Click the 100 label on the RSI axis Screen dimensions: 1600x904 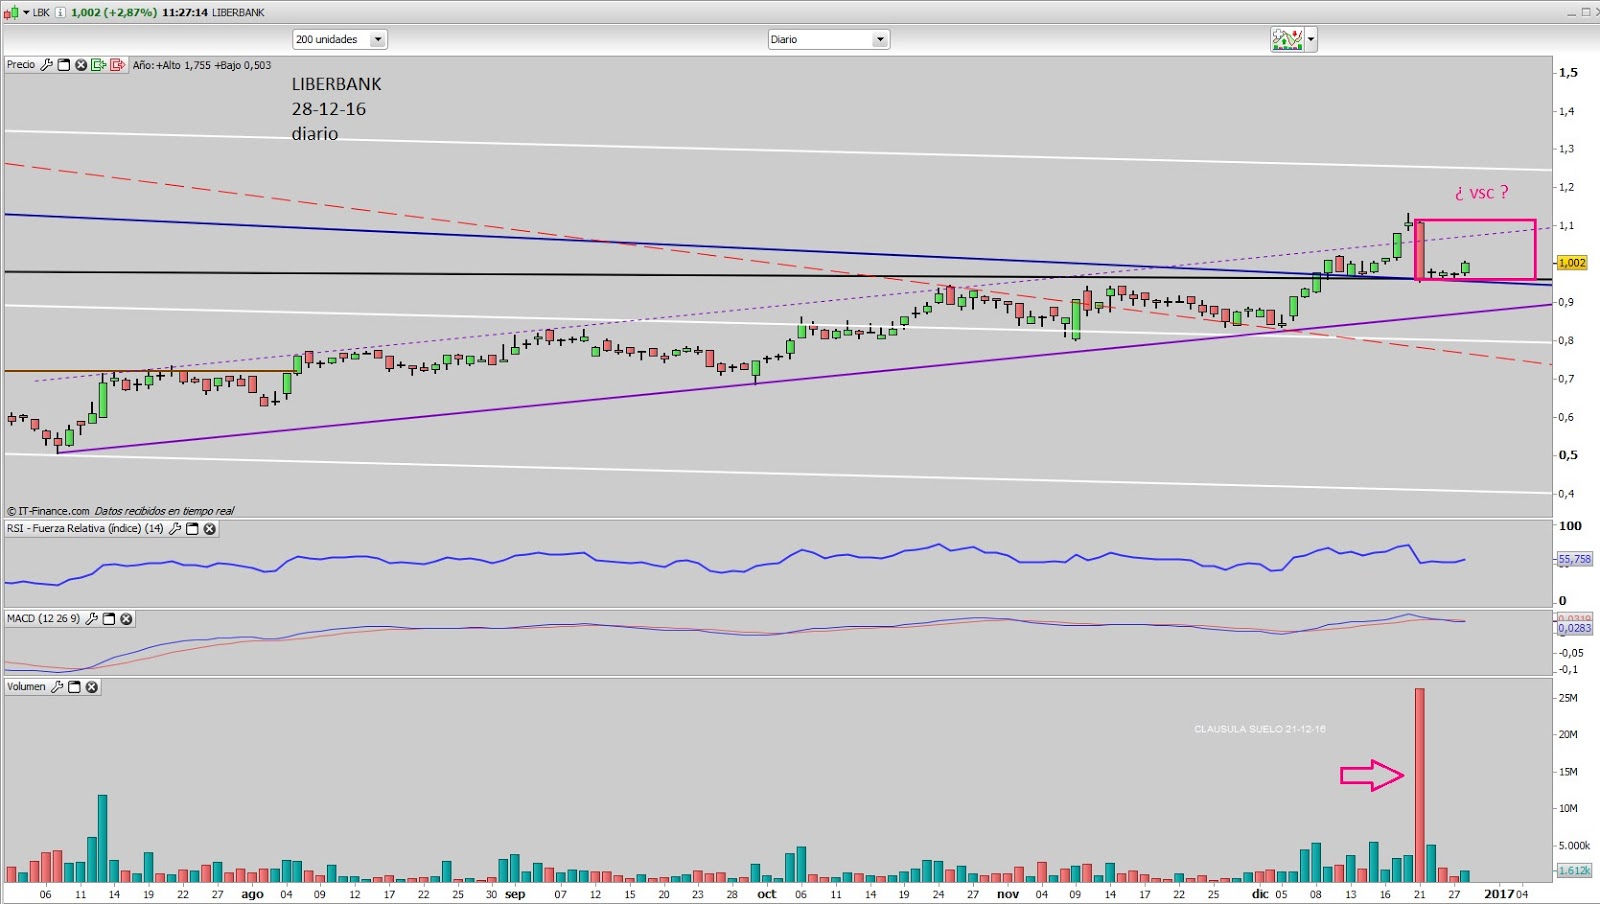click(1570, 526)
